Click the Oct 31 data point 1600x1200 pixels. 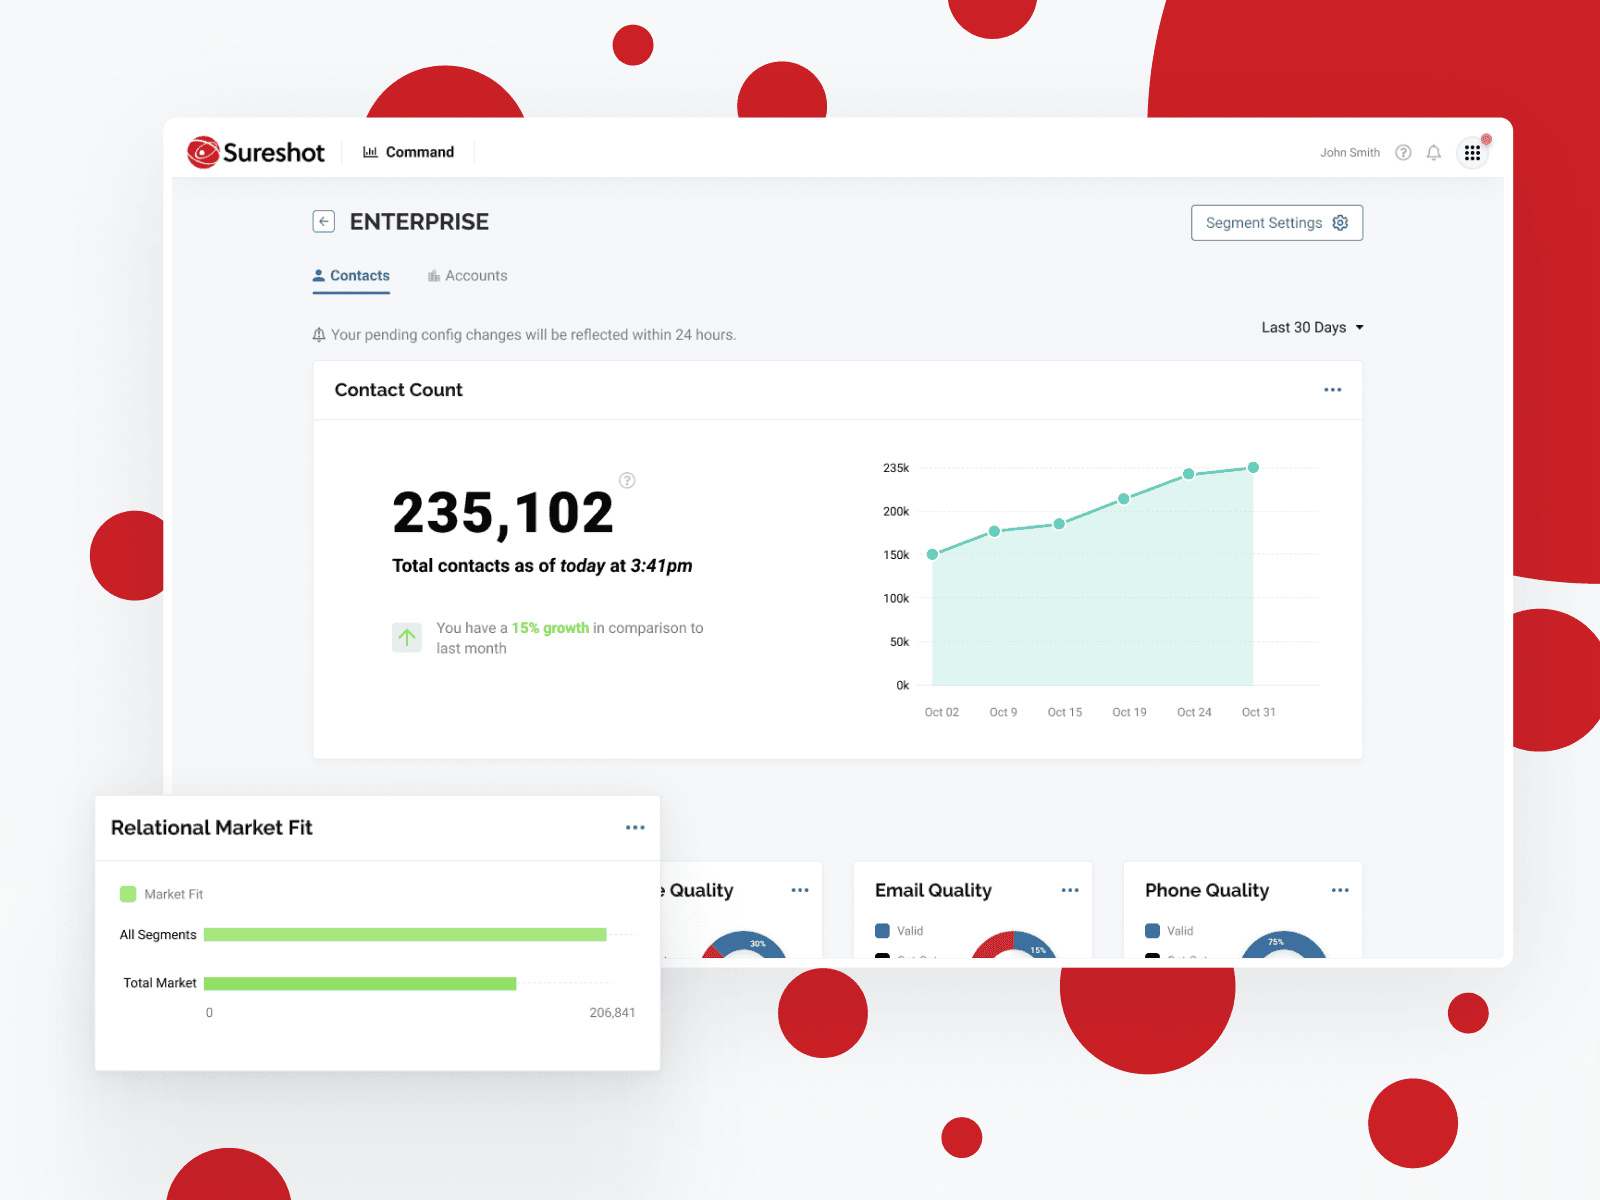tap(1253, 468)
